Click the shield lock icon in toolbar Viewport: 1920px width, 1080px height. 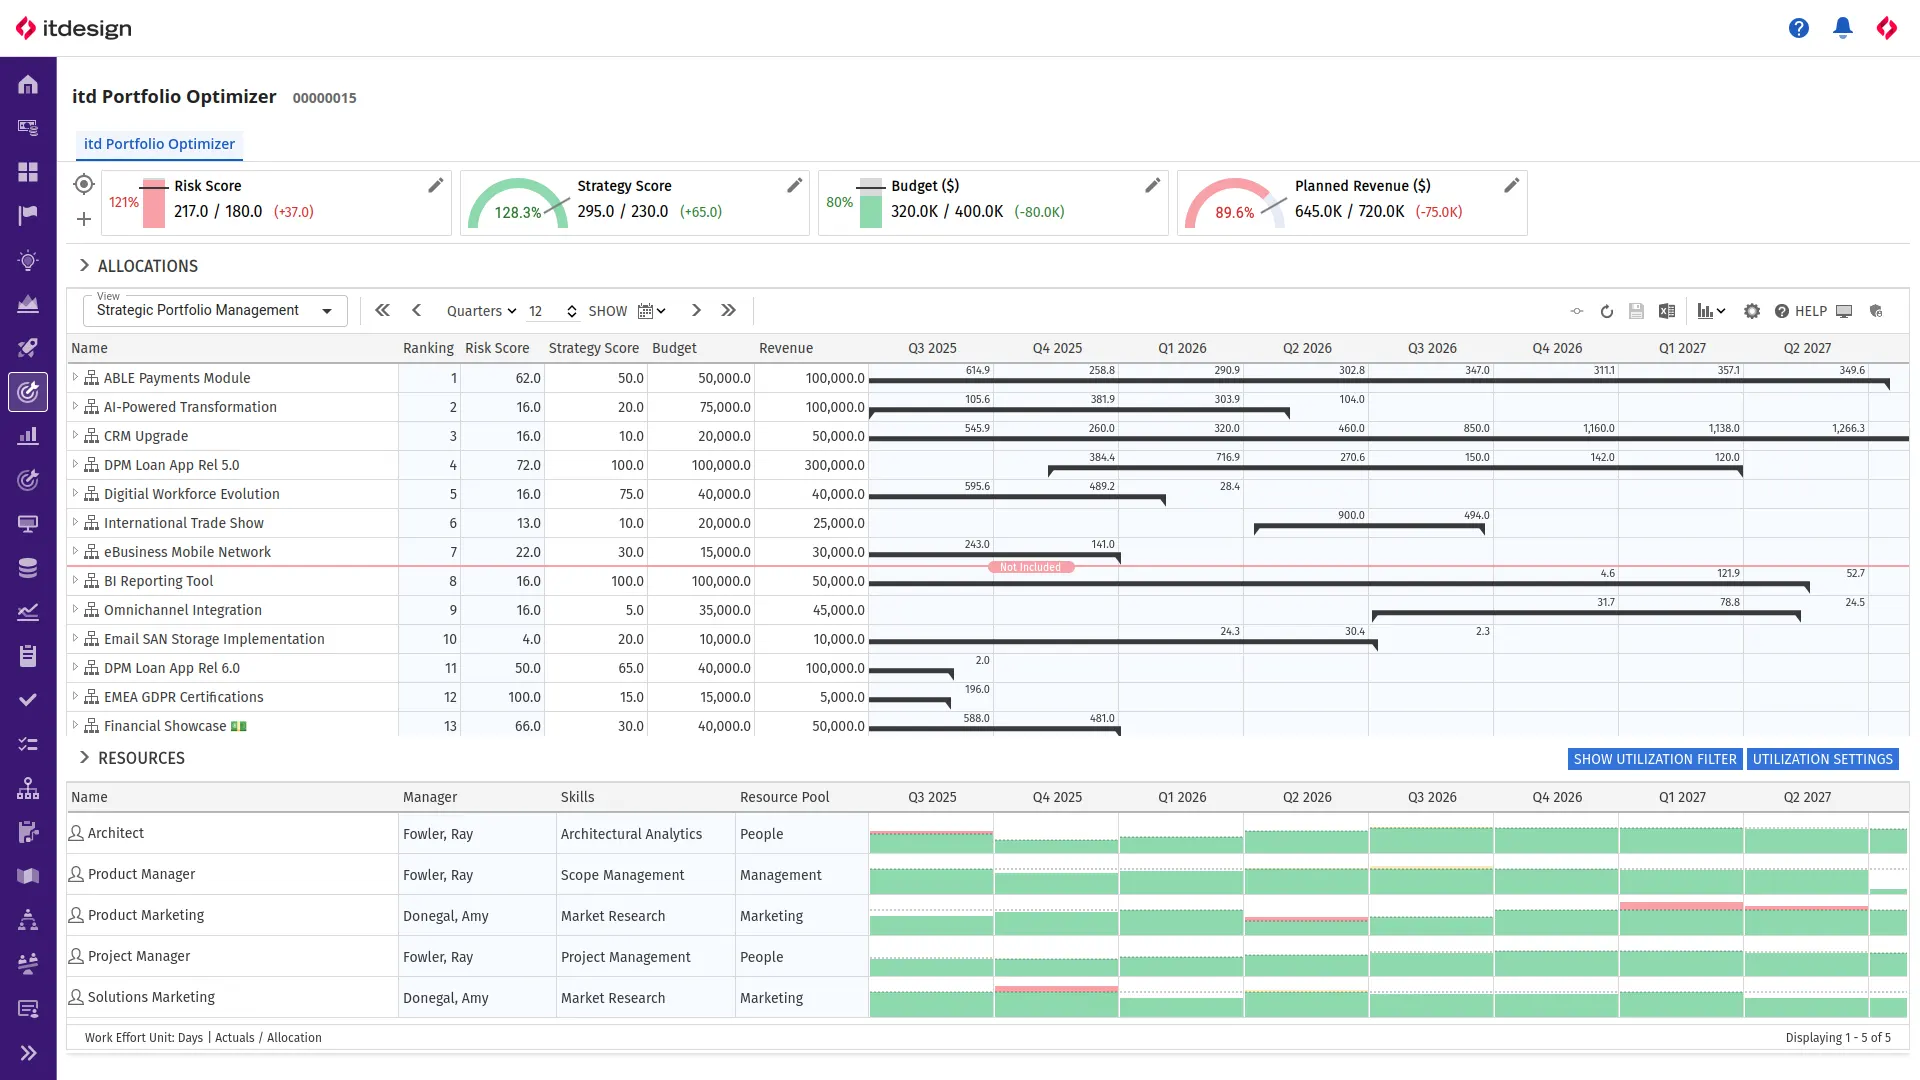coord(1876,311)
